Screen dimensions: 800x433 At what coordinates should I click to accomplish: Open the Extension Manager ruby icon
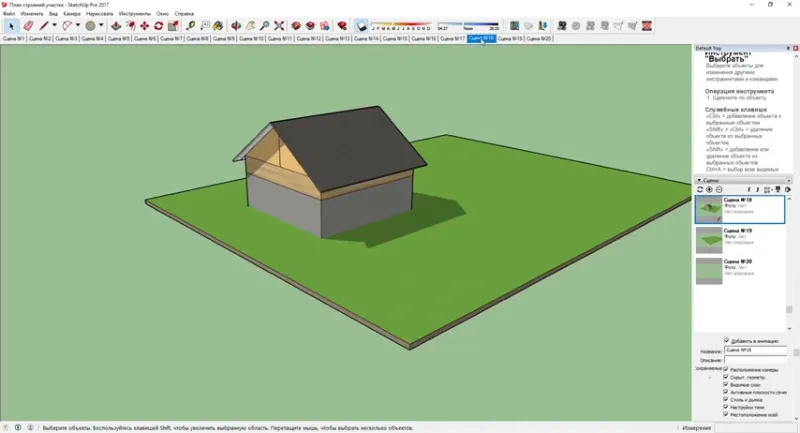[342, 26]
